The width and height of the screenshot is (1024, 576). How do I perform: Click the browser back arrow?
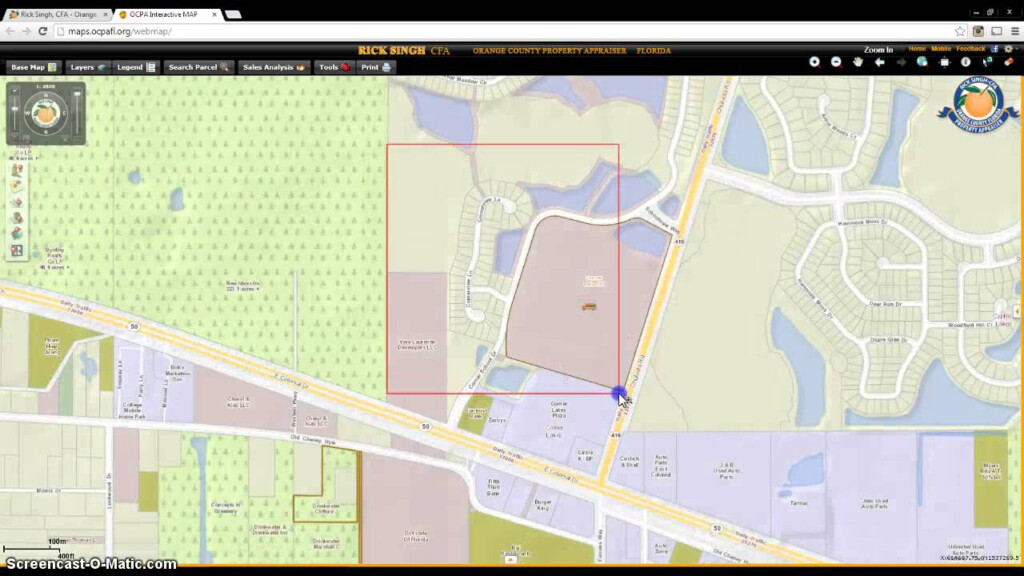tap(10, 31)
